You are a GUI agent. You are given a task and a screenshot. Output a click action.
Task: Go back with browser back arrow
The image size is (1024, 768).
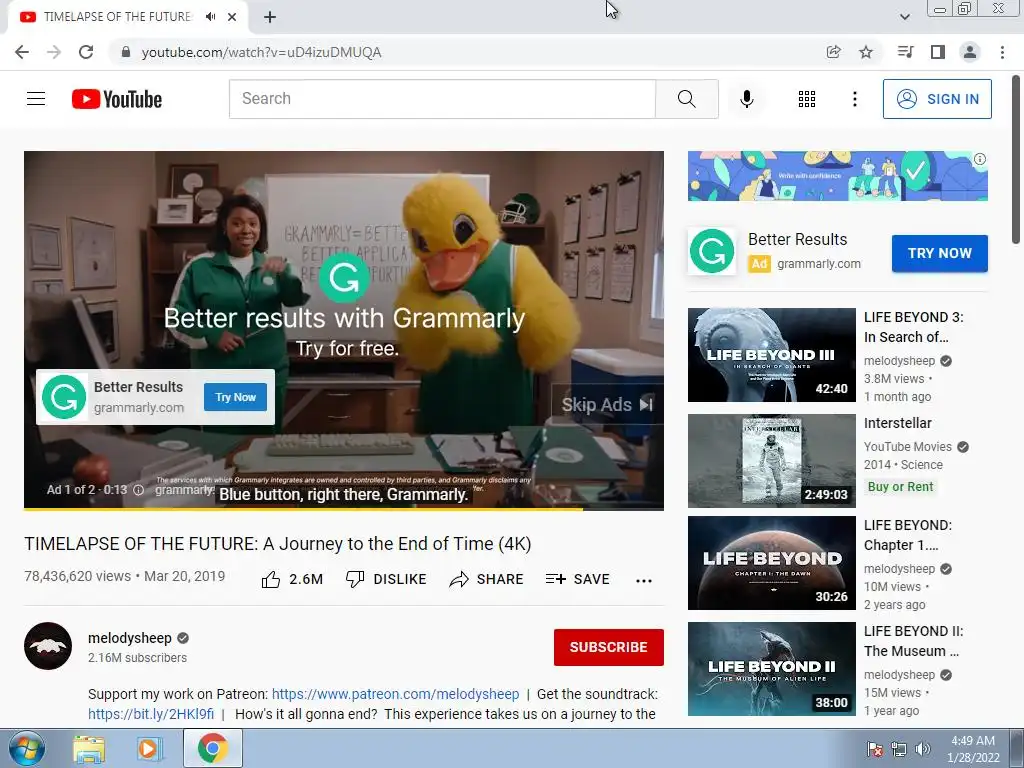point(22,52)
